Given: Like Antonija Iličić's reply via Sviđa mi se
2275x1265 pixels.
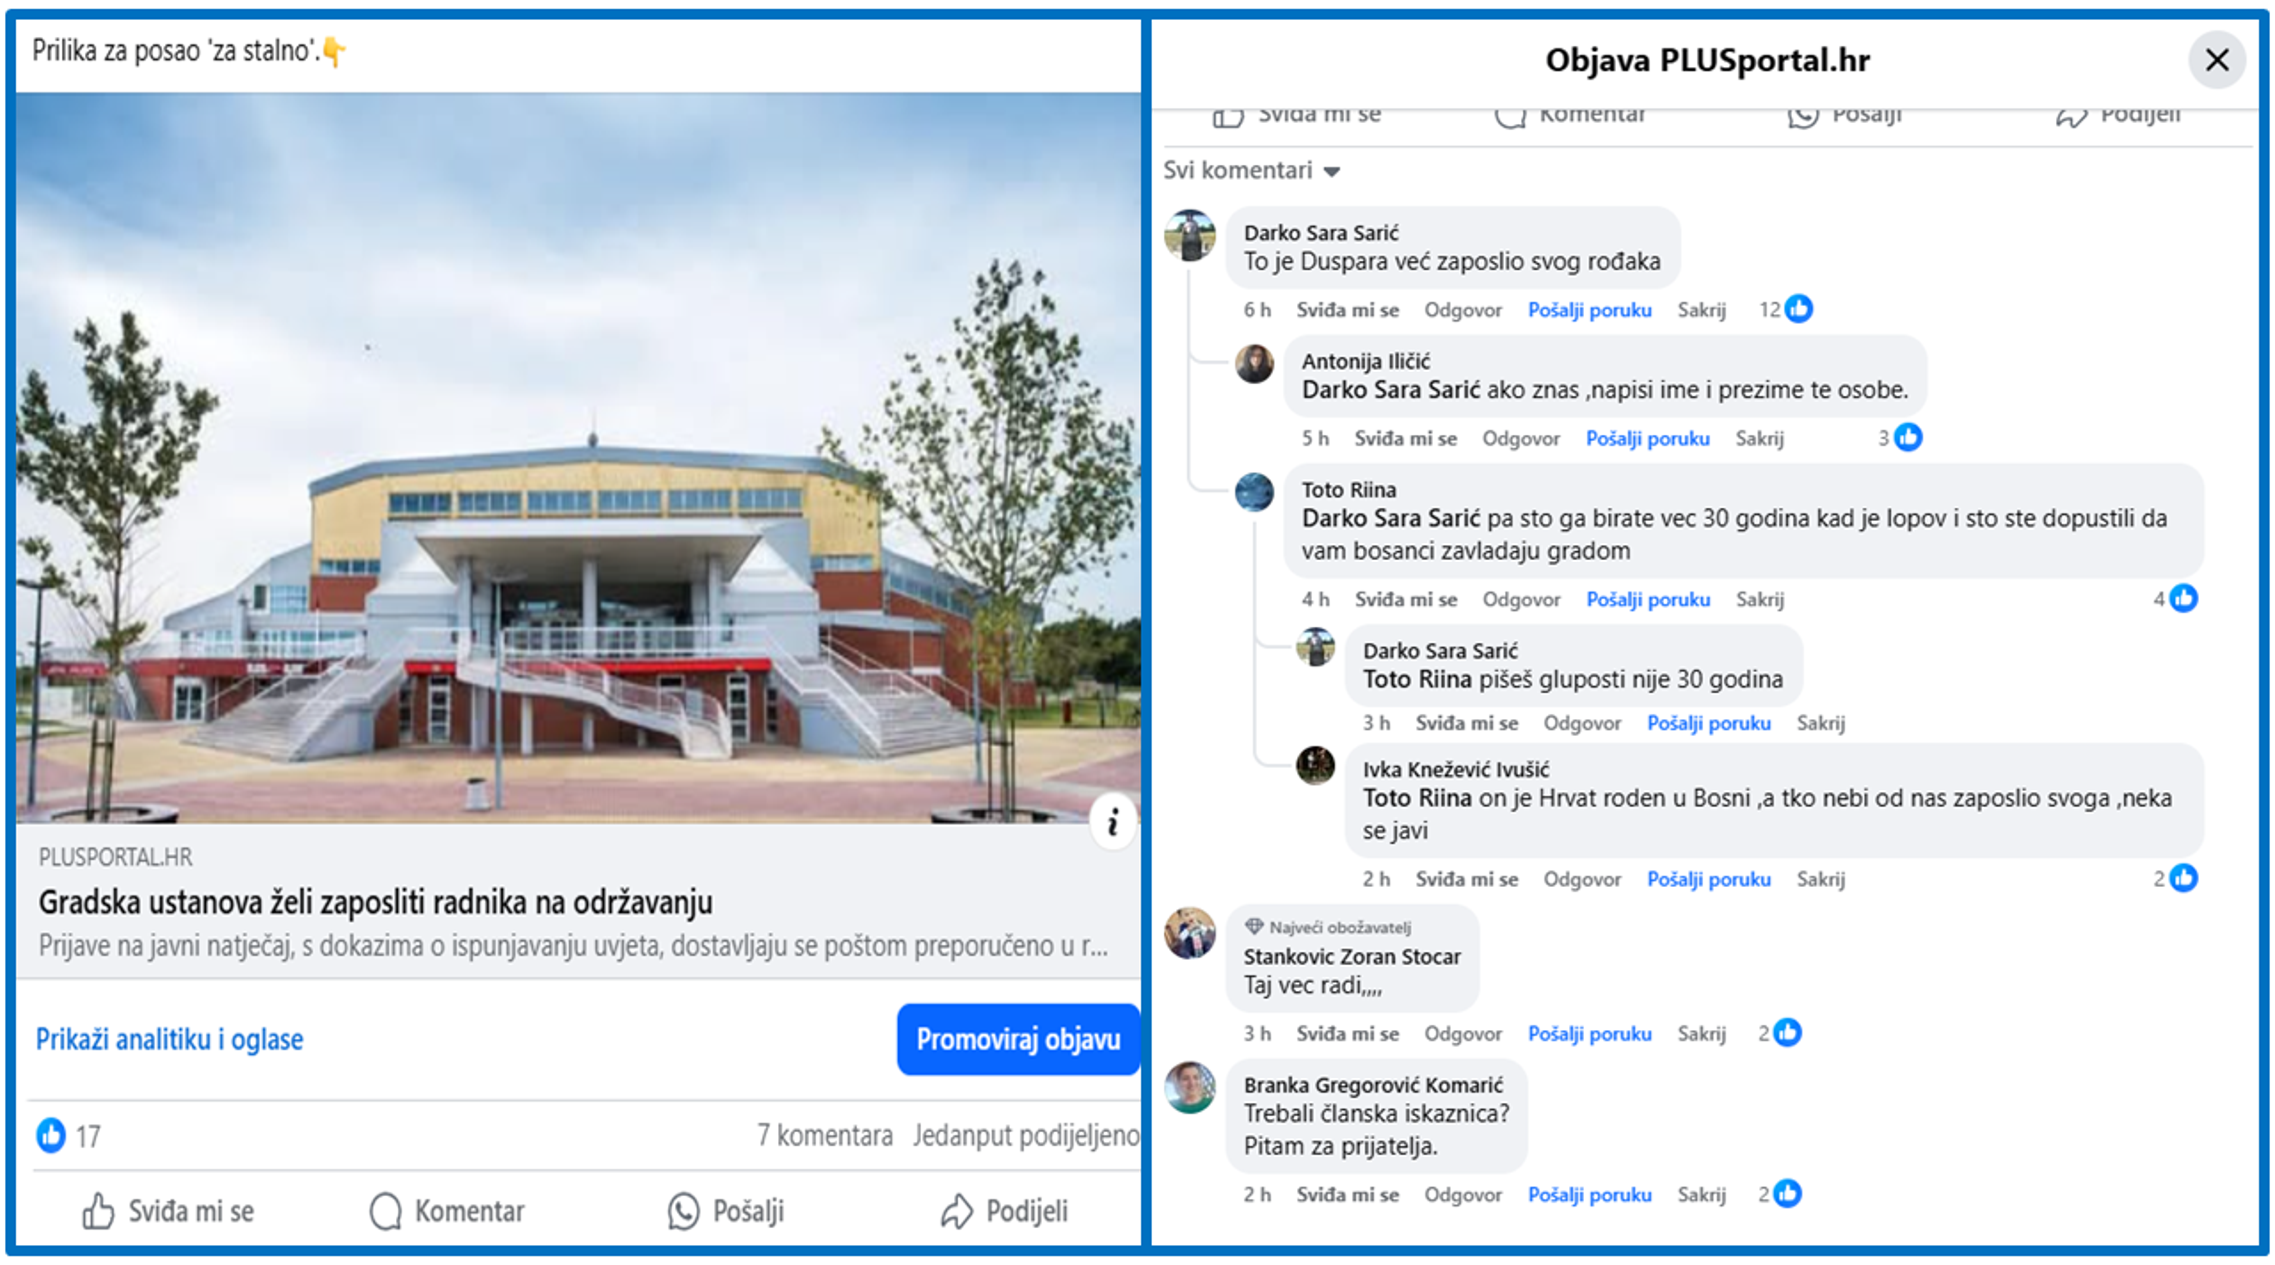Looking at the screenshot, I should point(1405,438).
